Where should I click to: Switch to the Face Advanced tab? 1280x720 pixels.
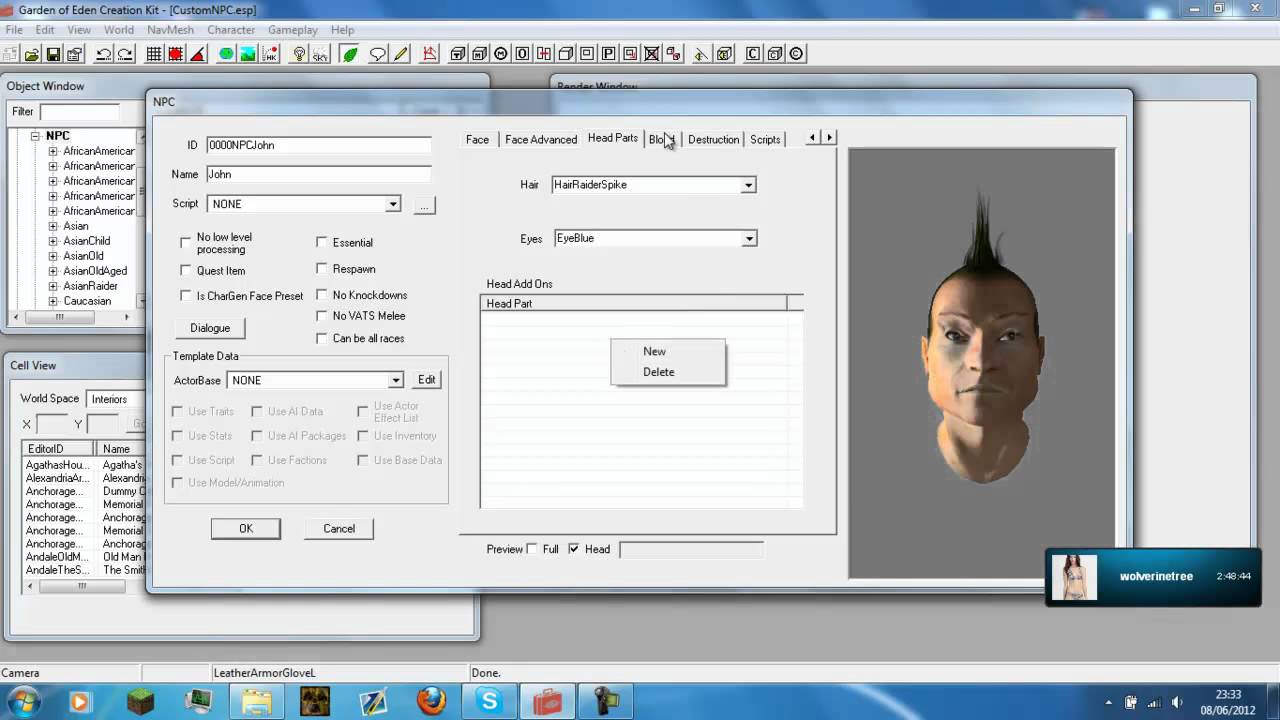tap(541, 139)
